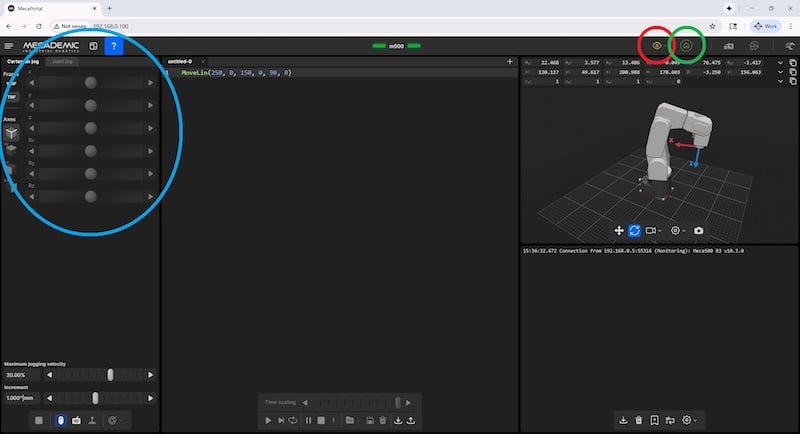Decrease time scaling with left arrow
The width and height of the screenshot is (800, 434).
[305, 402]
